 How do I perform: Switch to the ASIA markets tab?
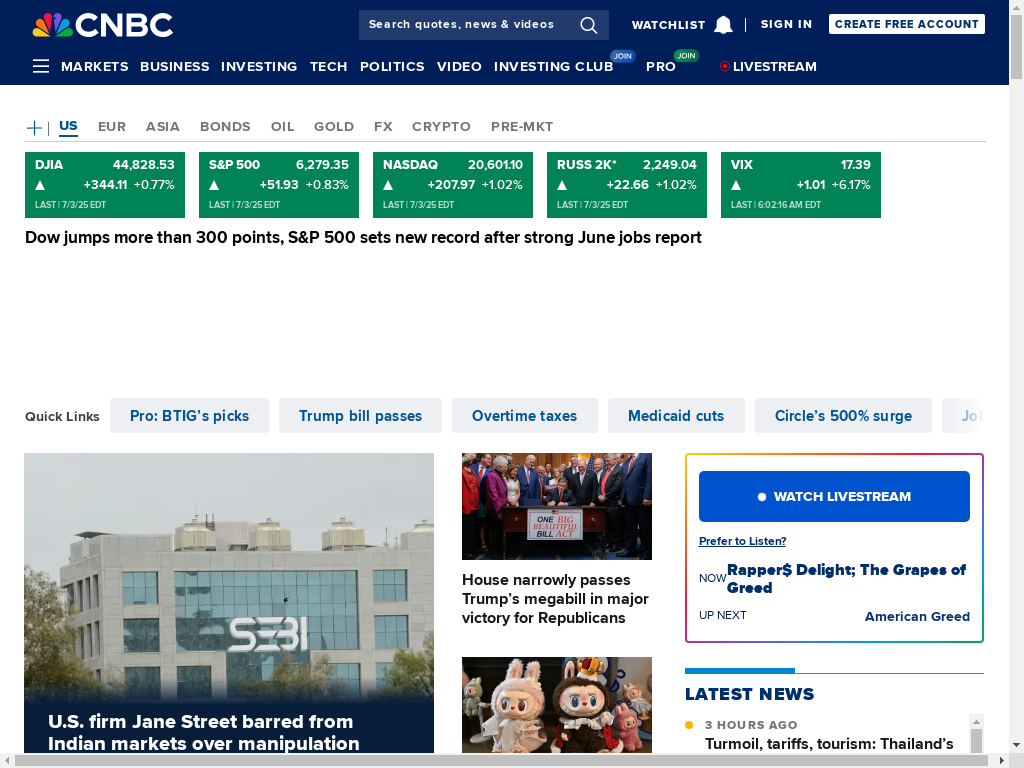[x=163, y=127]
